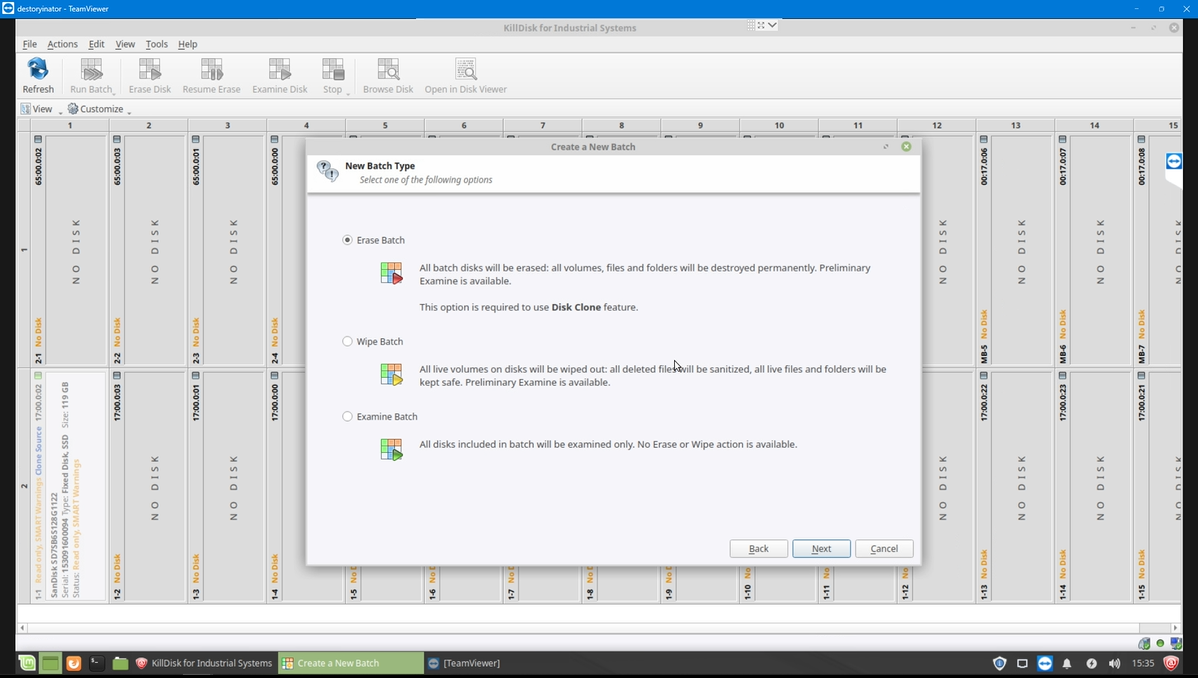1198x678 pixels.
Task: Open the file manager folder icon in taskbar
Action: pos(120,663)
